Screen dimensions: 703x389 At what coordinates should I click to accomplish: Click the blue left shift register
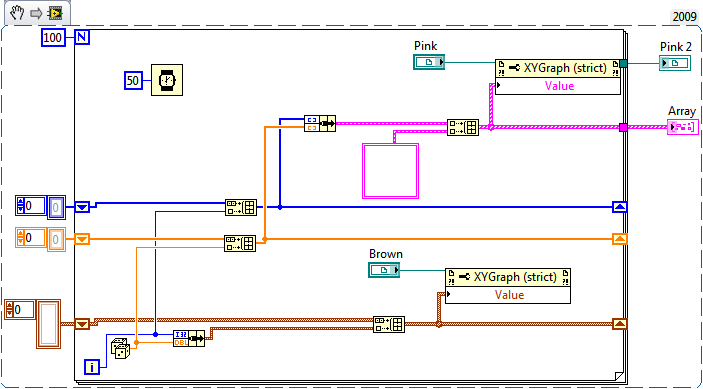[x=82, y=207]
